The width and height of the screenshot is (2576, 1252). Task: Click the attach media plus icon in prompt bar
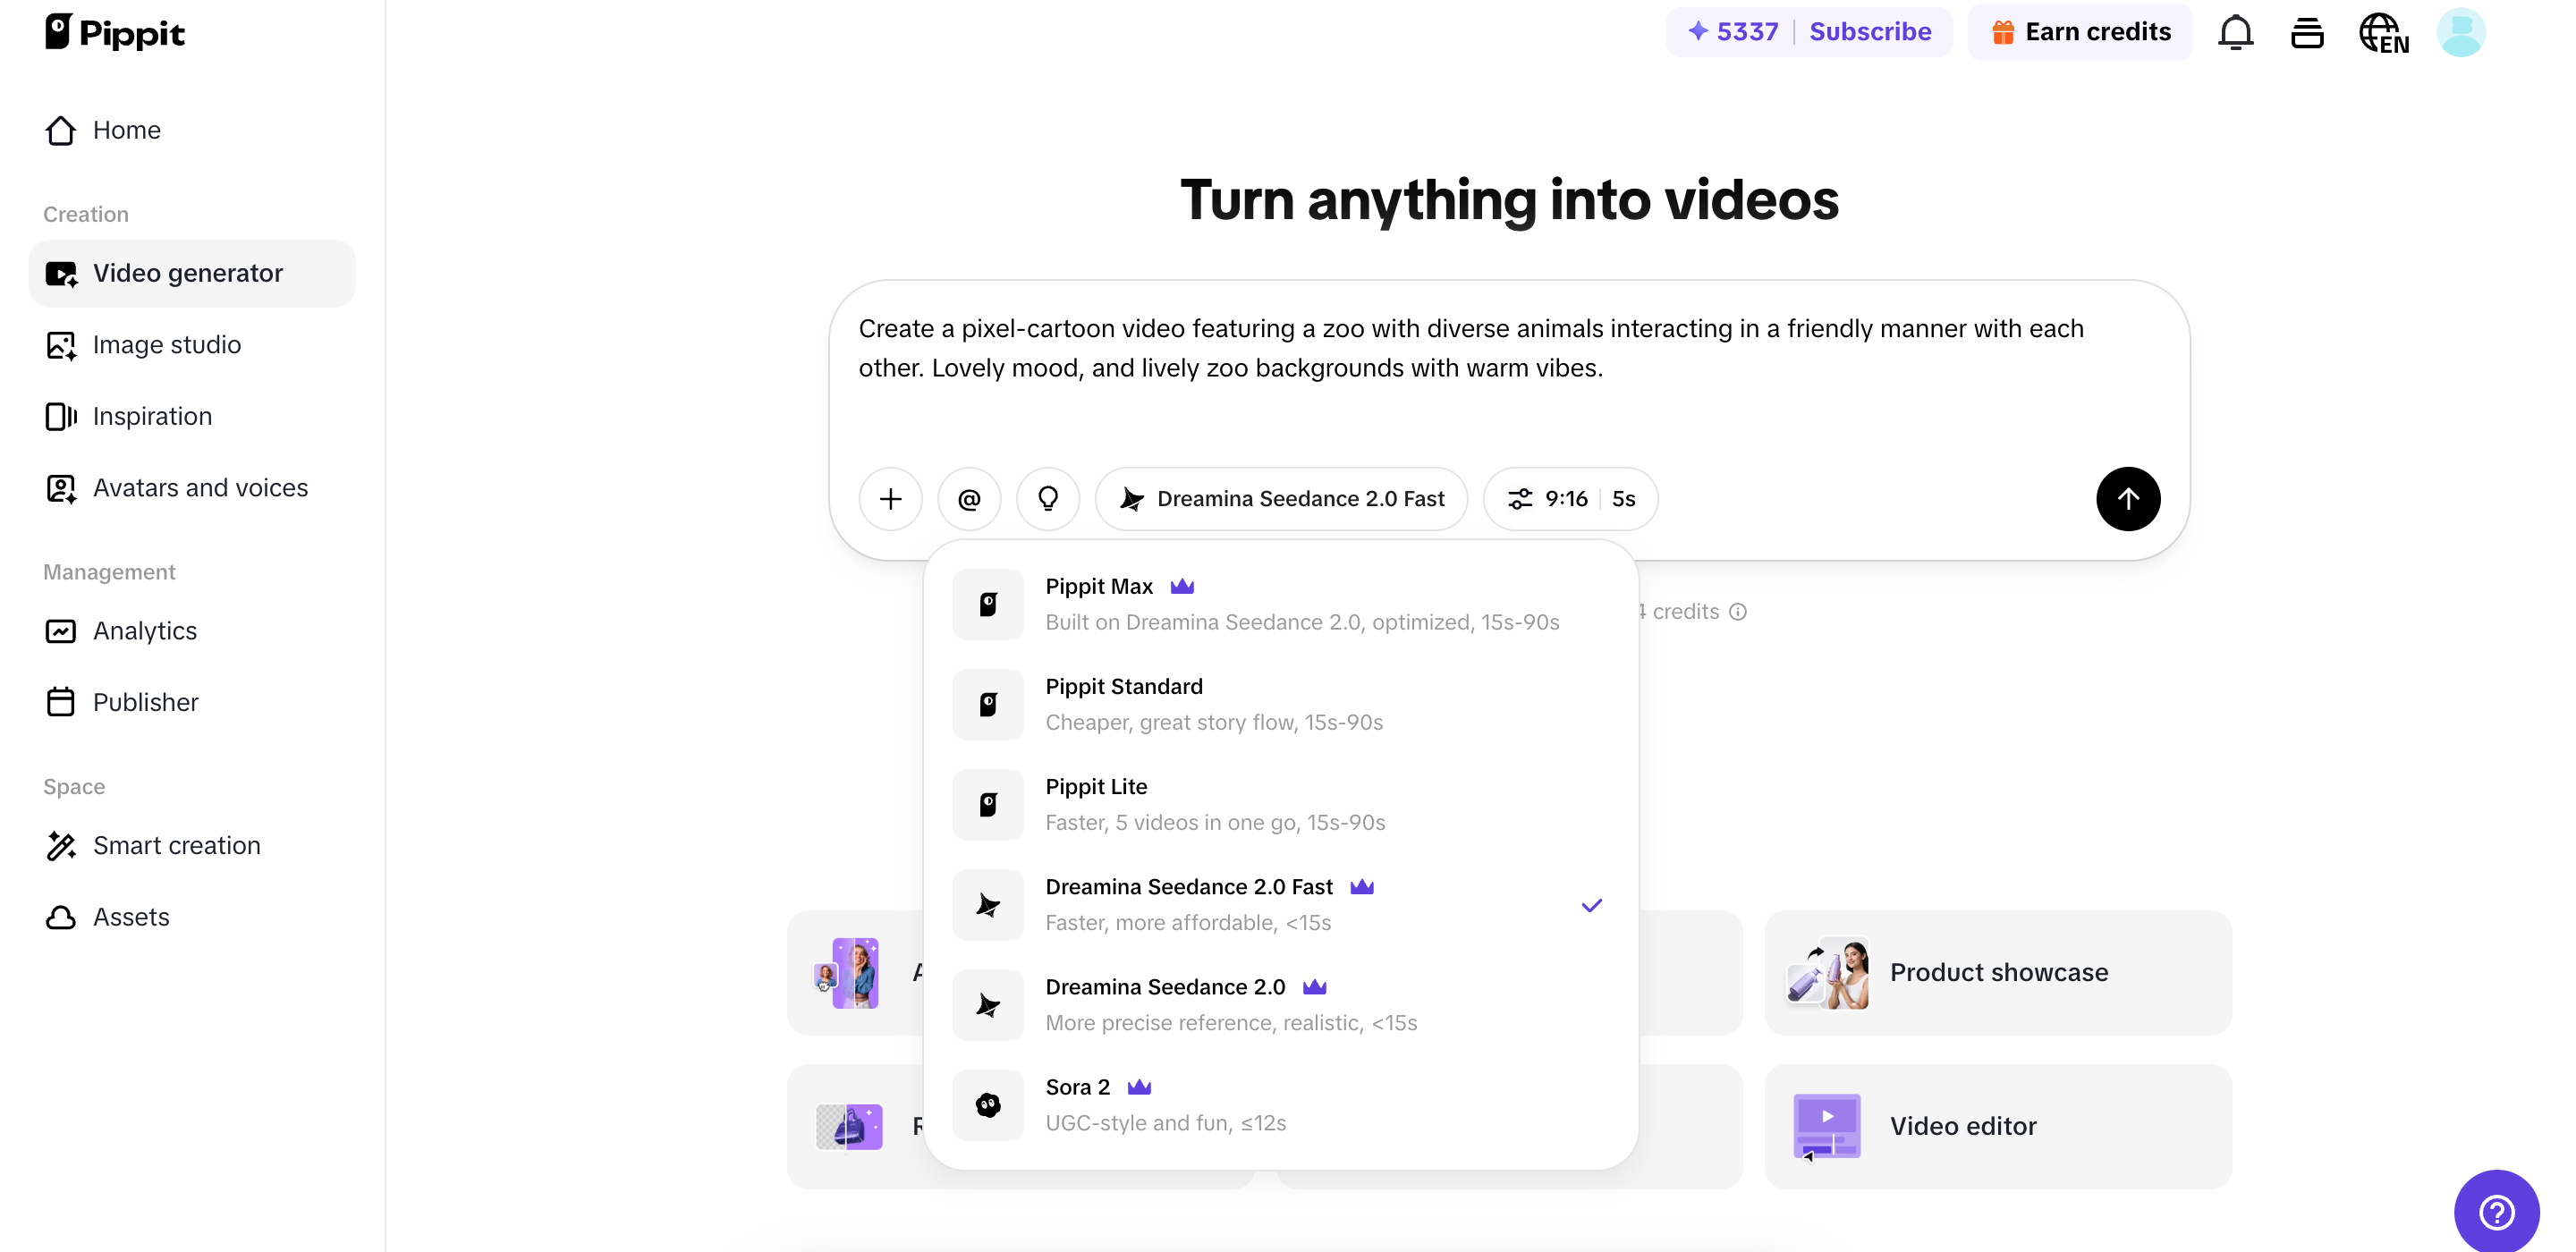(889, 498)
